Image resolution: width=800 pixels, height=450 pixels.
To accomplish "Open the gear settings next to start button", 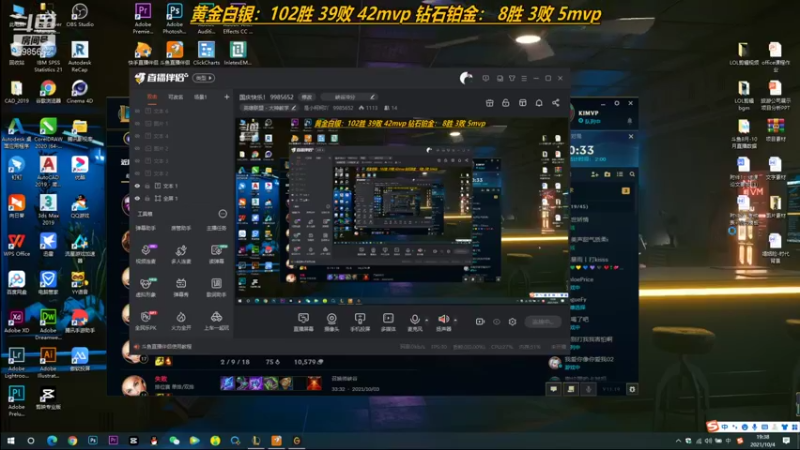I will [512, 322].
